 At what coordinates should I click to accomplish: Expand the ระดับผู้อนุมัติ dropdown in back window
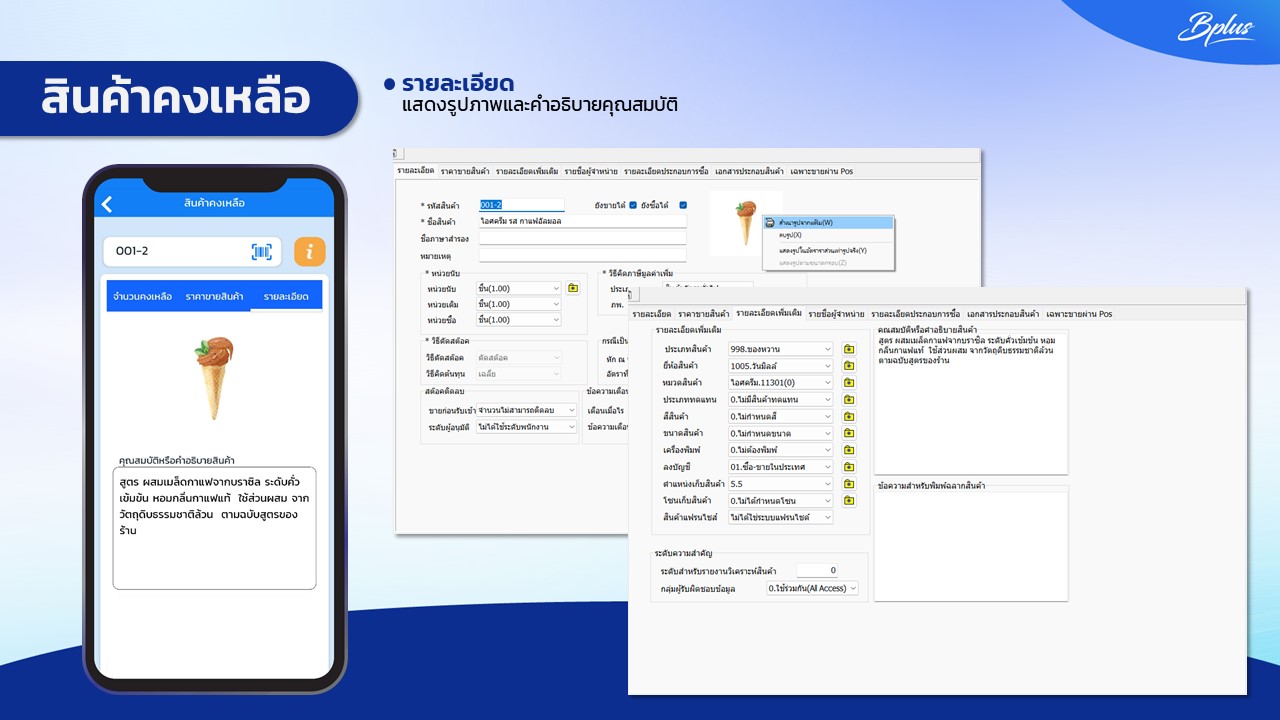[x=527, y=427]
